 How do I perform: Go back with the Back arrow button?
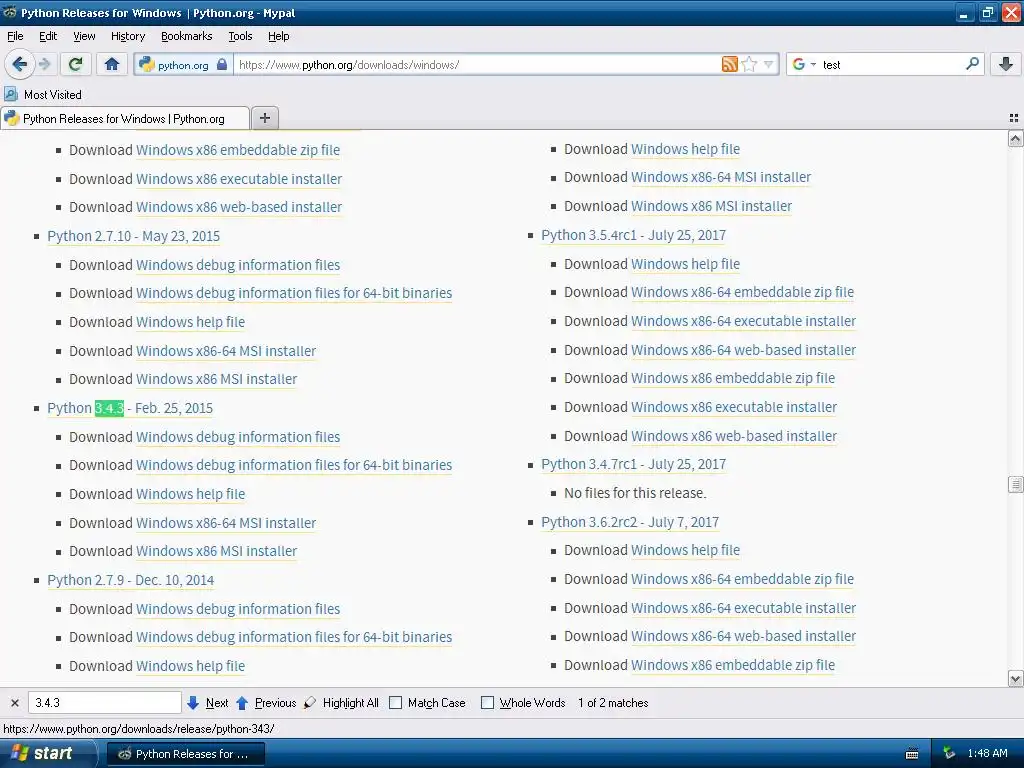[20, 64]
